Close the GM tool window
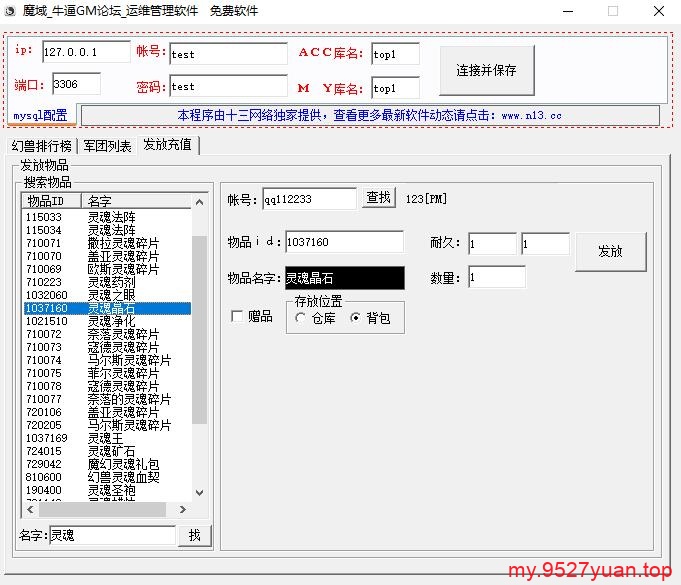 [659, 11]
